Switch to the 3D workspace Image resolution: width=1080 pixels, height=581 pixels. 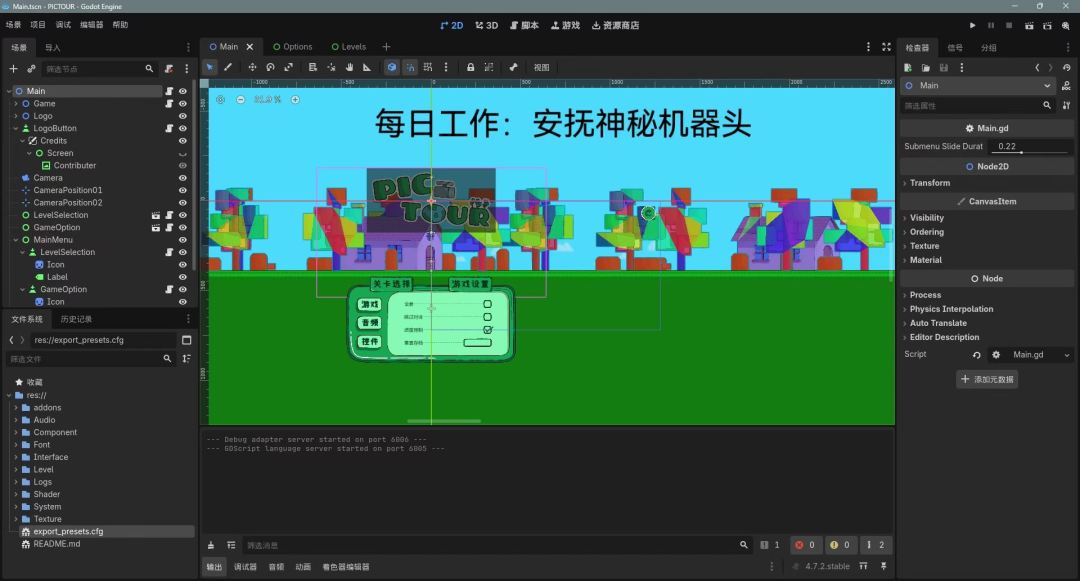tap(487, 25)
